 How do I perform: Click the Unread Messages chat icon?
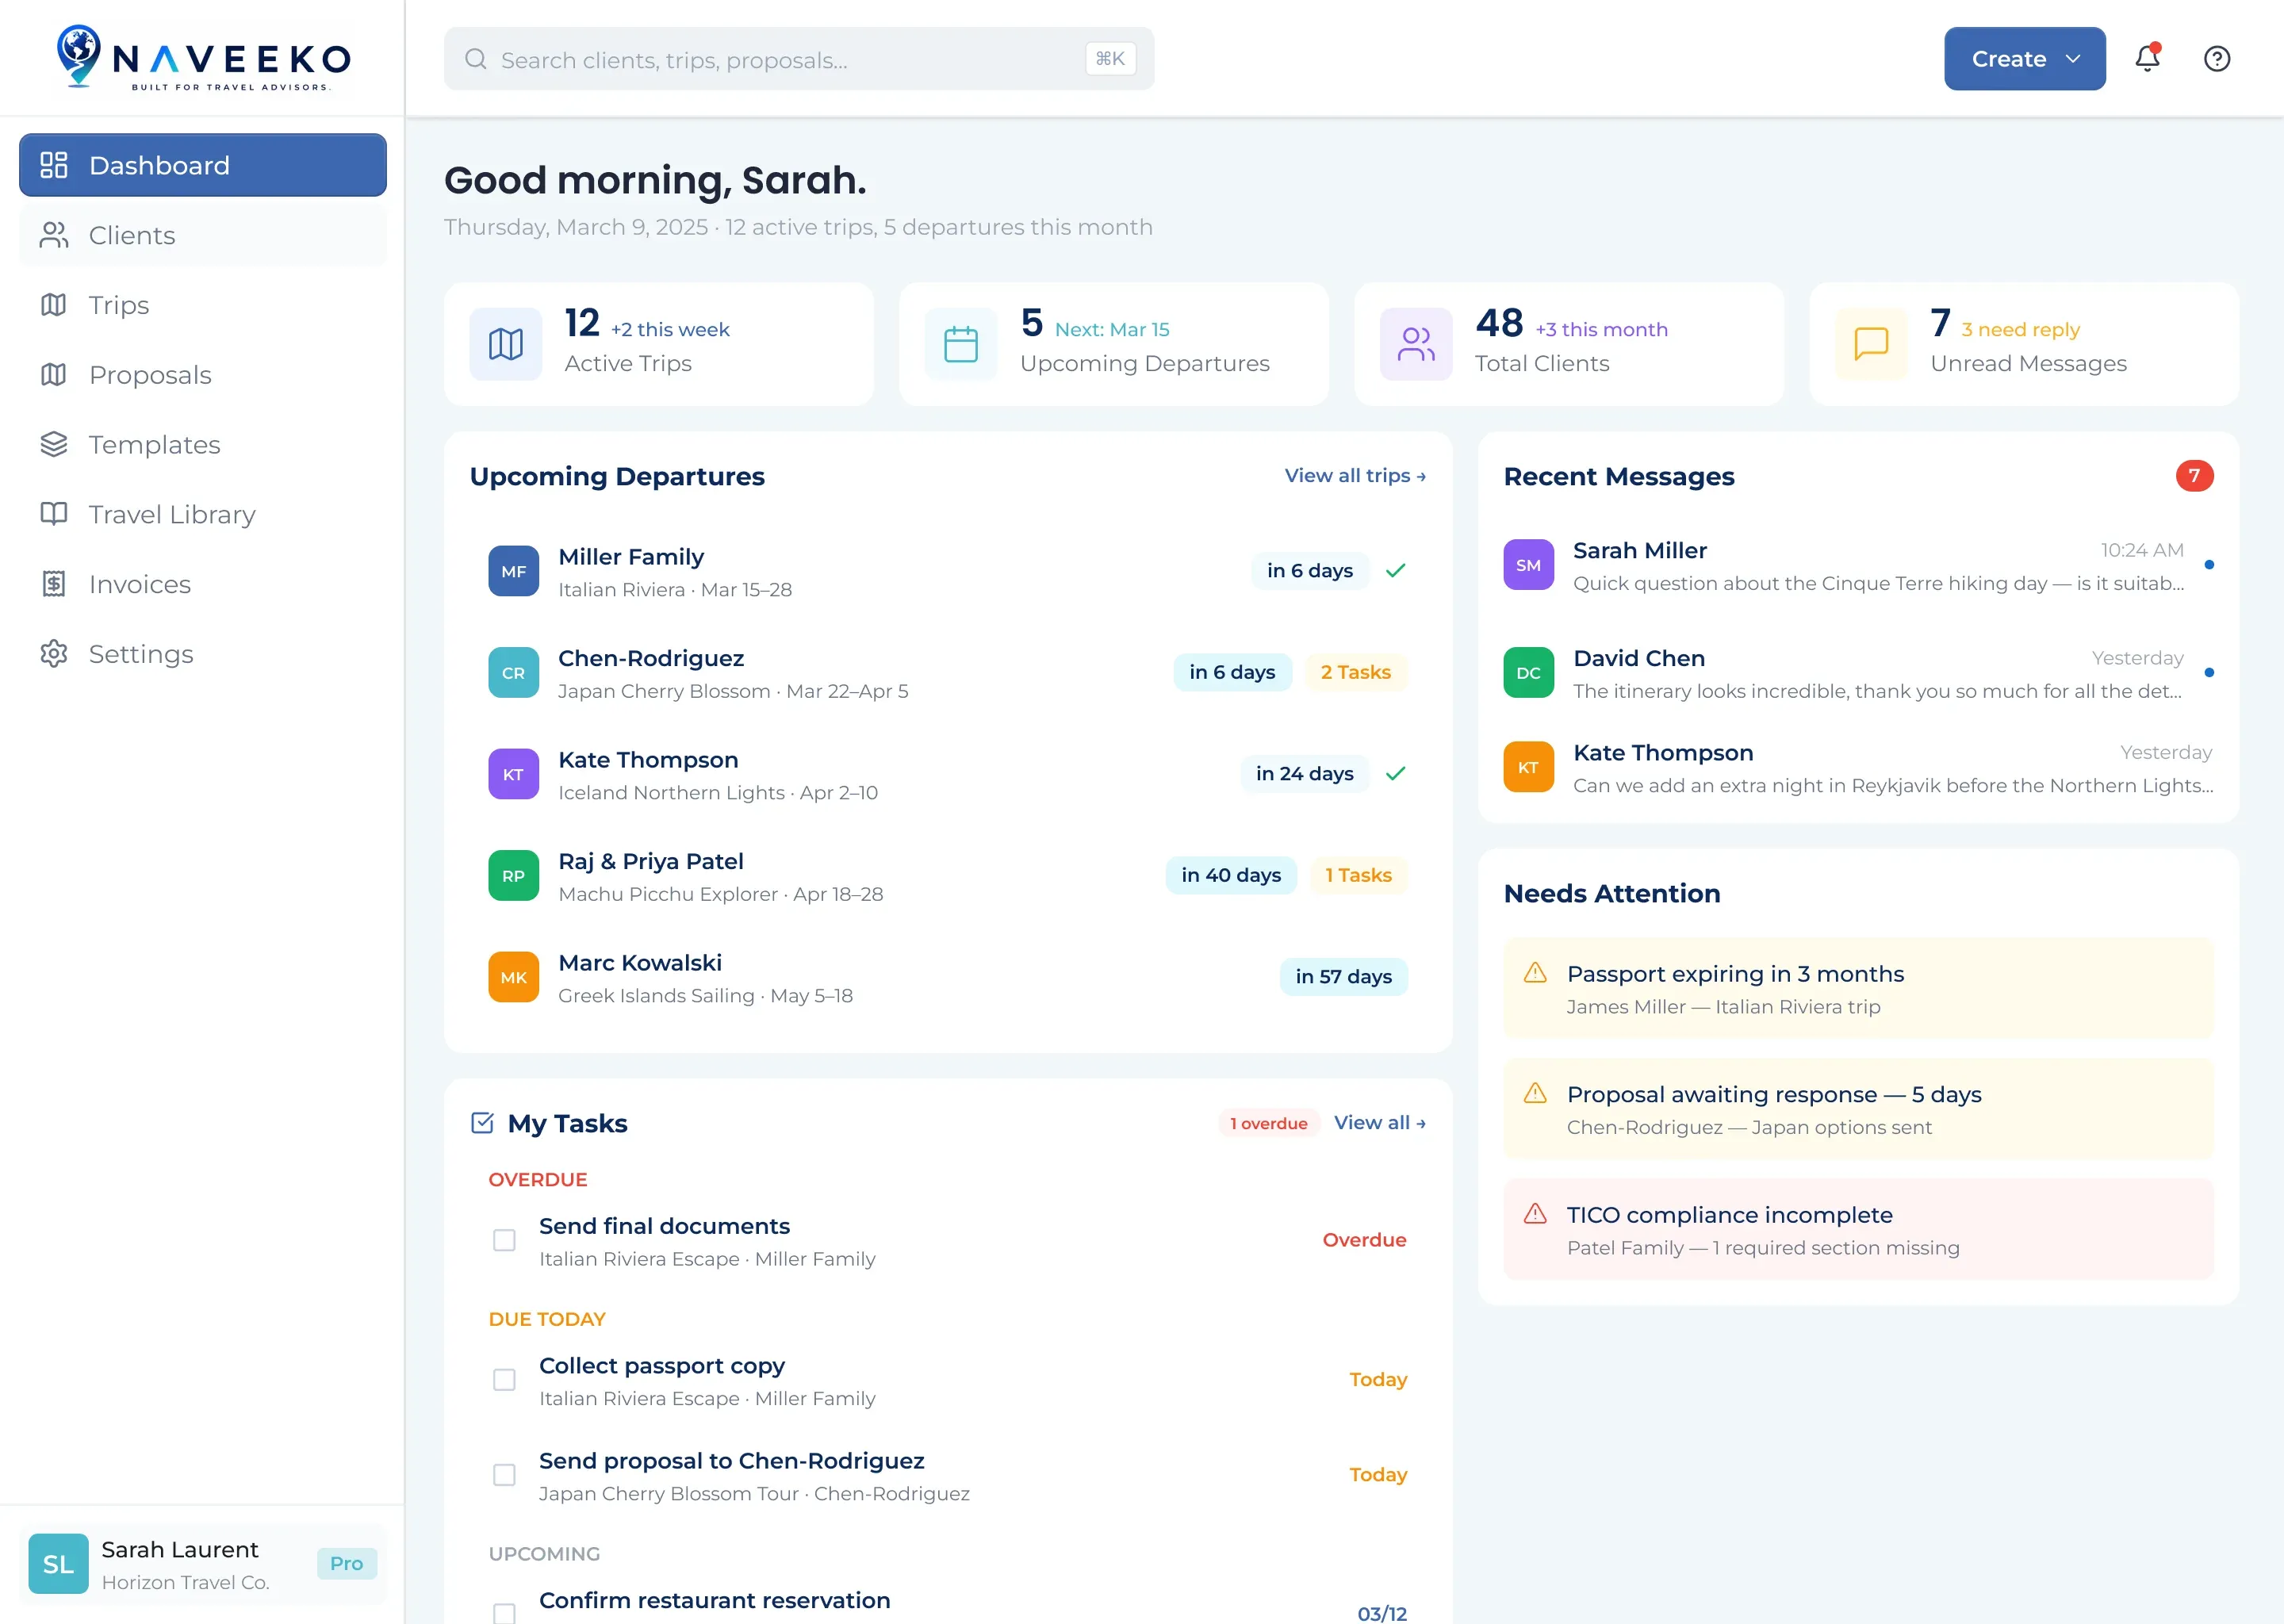1871,344
